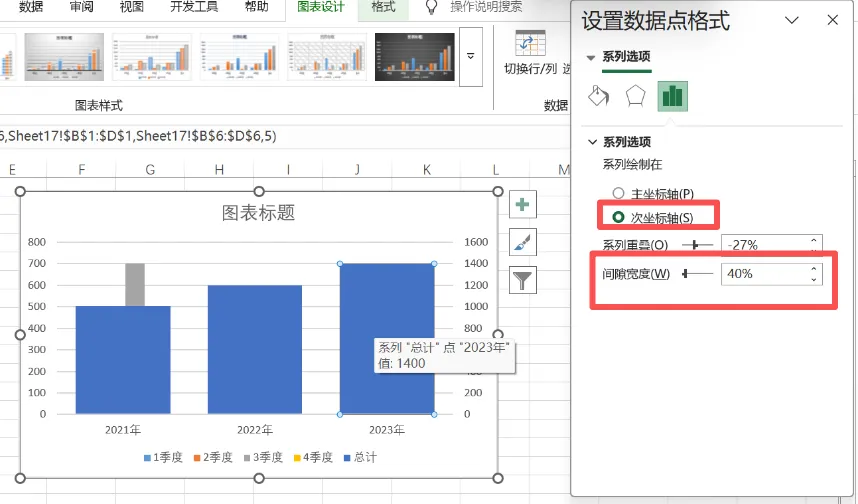Viewport: 858px width, 504px height.
Task: Click the Chart Filters funnel button
Action: tap(523, 280)
